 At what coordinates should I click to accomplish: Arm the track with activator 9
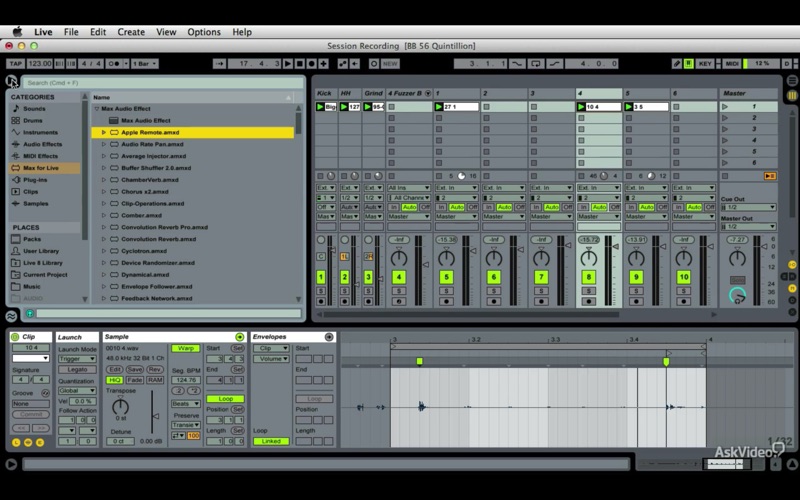pyautogui.click(x=636, y=302)
